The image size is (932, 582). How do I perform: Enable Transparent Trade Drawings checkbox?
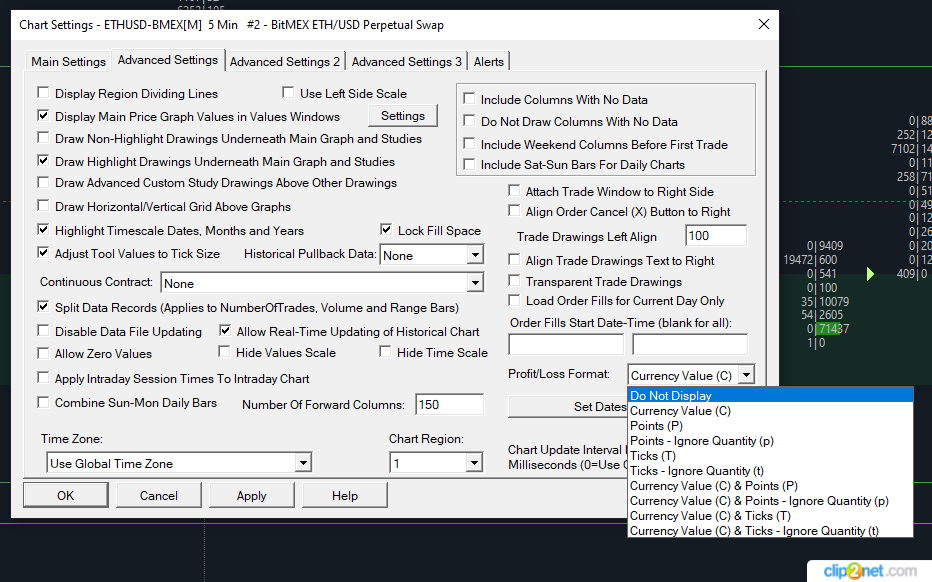tap(514, 281)
